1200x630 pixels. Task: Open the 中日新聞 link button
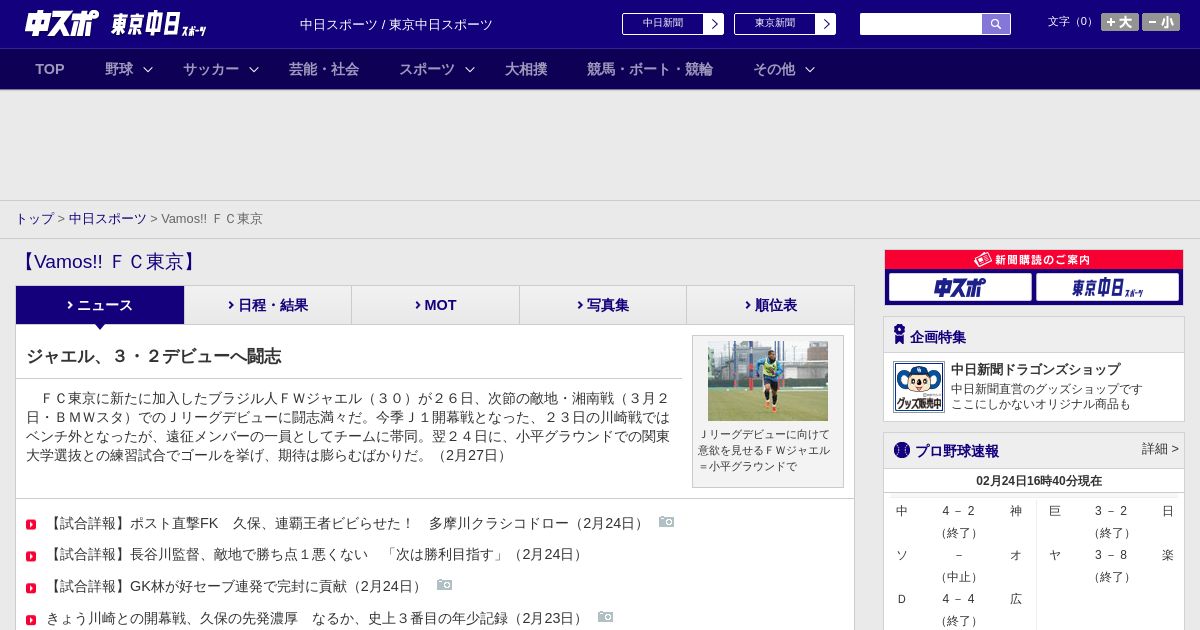(663, 24)
